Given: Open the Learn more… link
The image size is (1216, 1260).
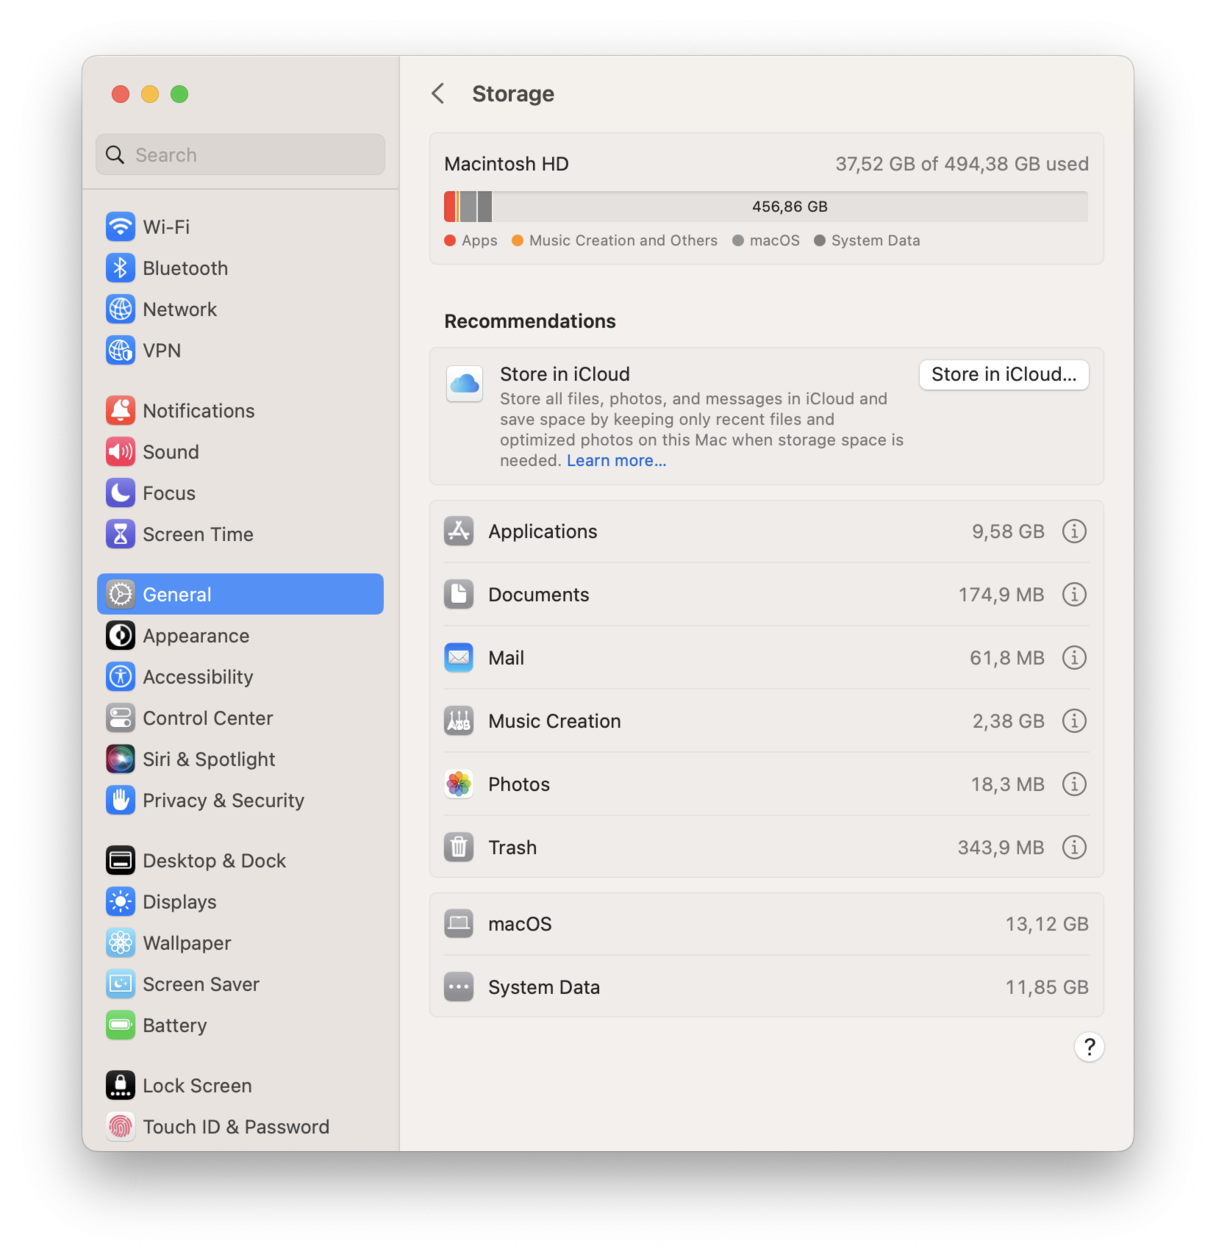Looking at the screenshot, I should [x=616, y=460].
